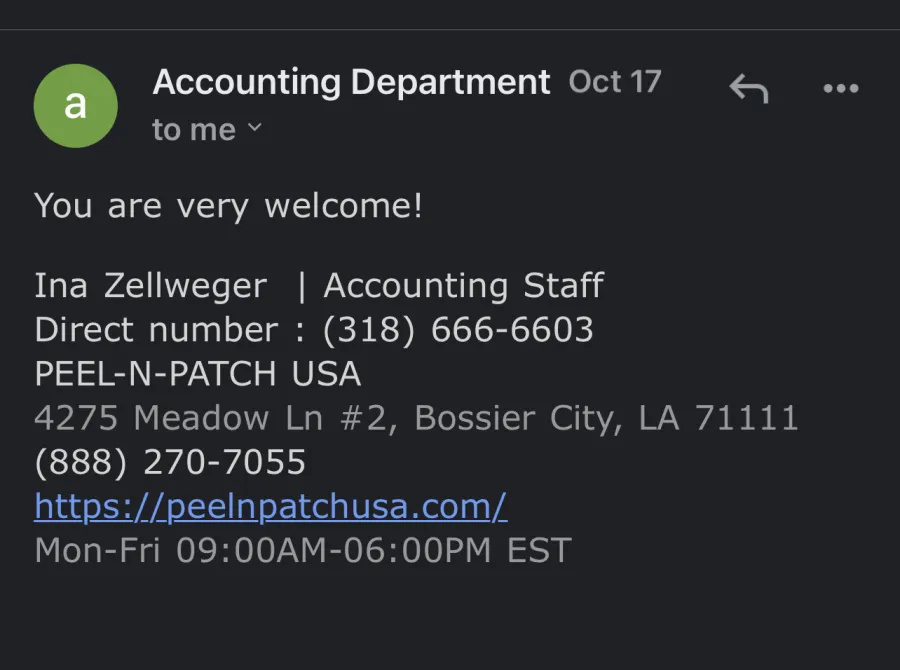900x670 pixels.
Task: Open the three-dot more options menu
Action: [x=841, y=88]
